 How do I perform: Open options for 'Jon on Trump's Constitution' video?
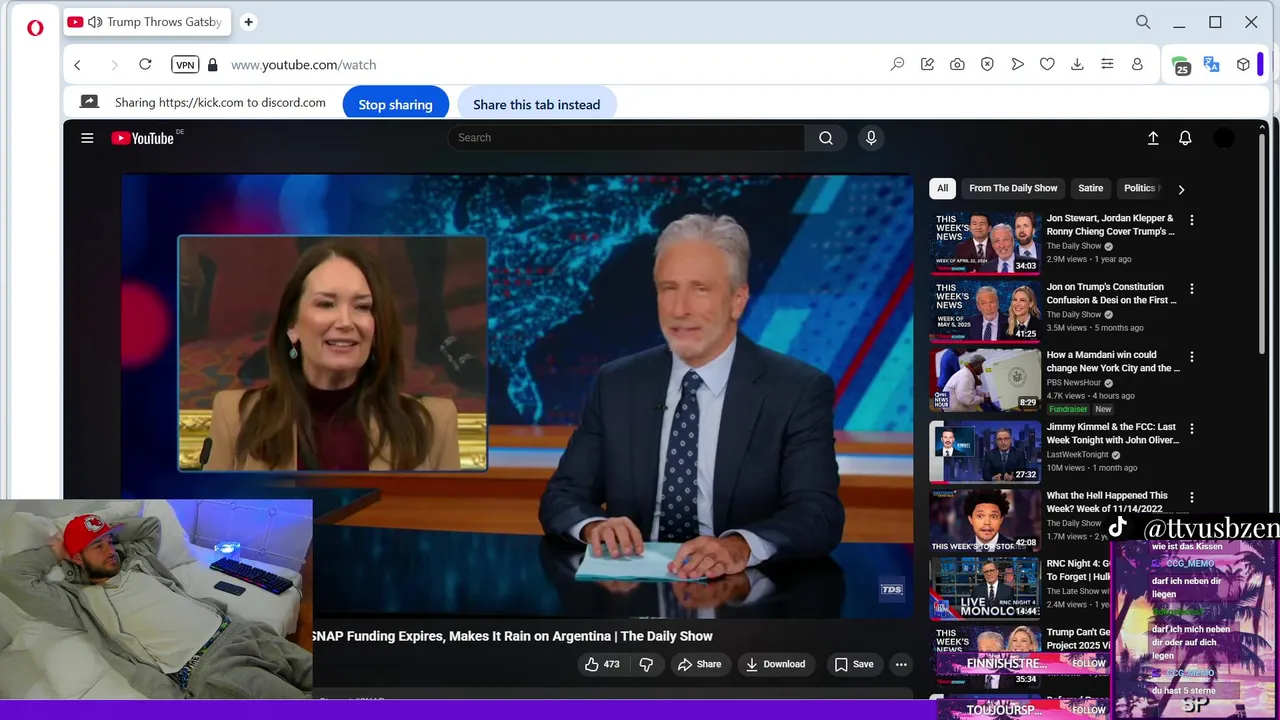pyautogui.click(x=1191, y=289)
